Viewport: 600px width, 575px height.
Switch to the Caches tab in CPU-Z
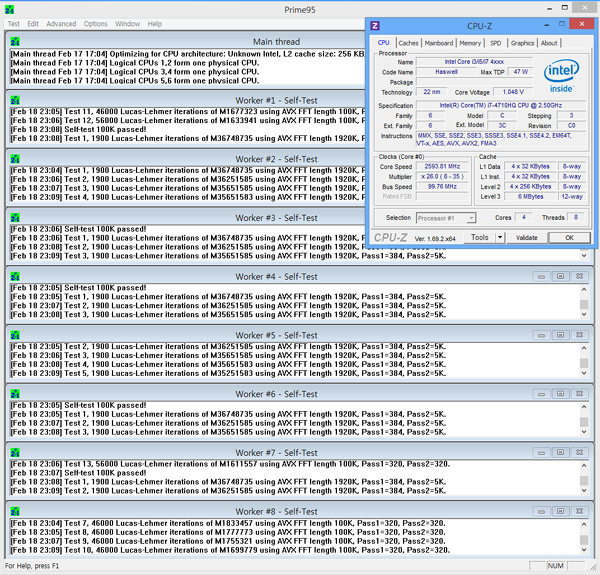[x=408, y=43]
